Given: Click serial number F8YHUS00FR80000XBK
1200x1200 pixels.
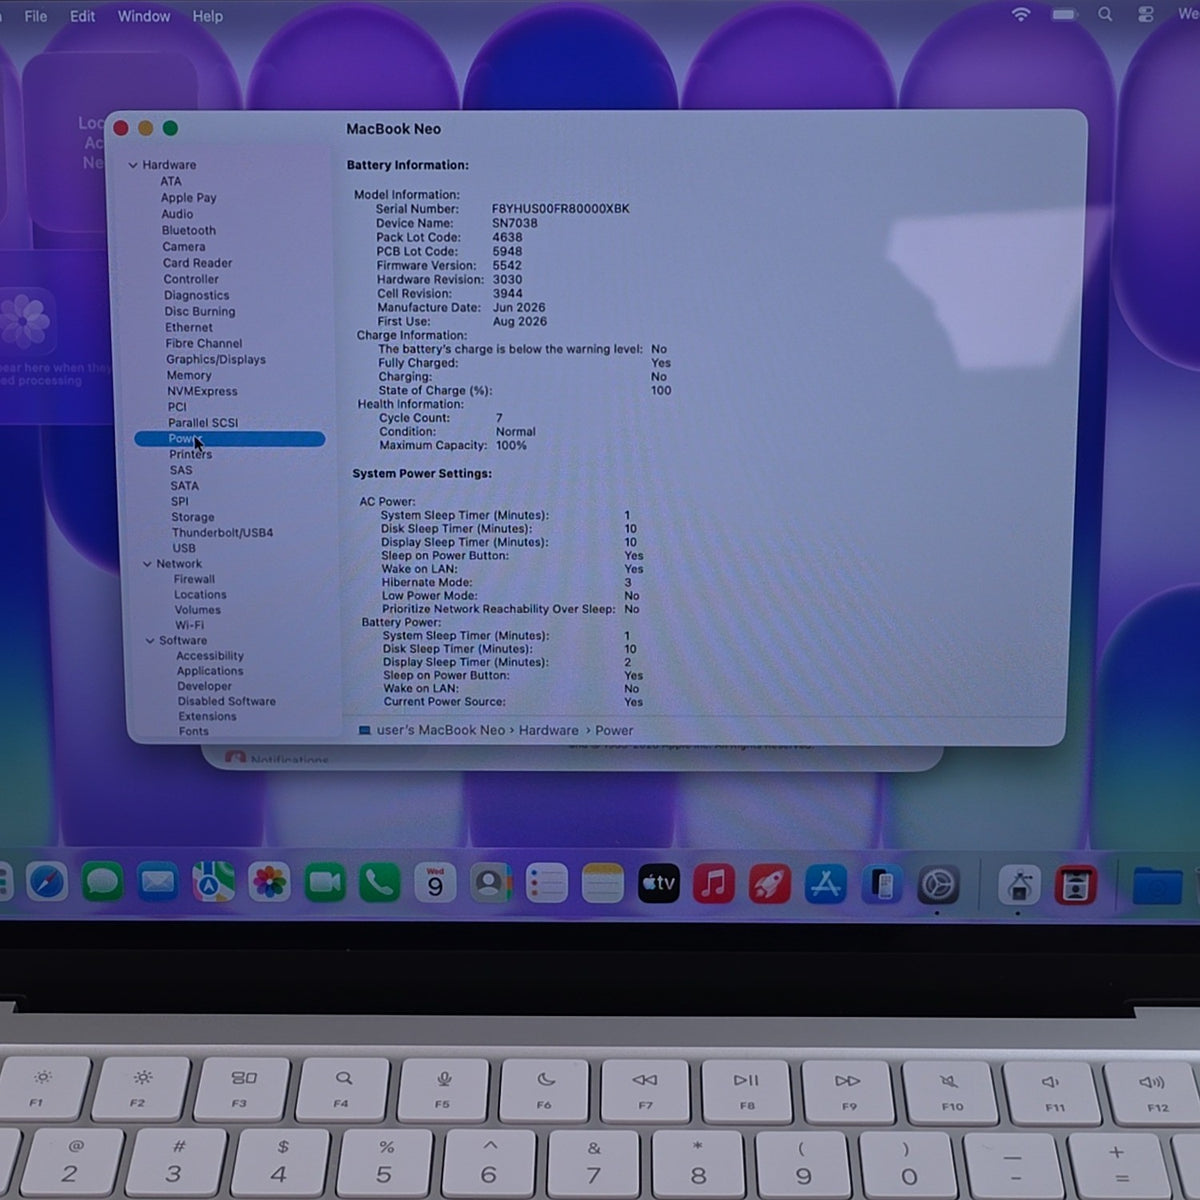Looking at the screenshot, I should pyautogui.click(x=561, y=209).
